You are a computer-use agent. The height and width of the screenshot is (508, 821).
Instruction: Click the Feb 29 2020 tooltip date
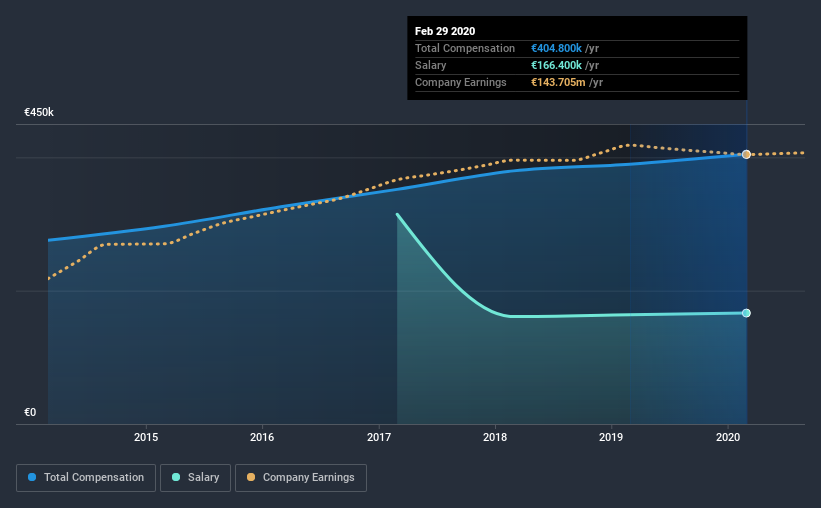coord(445,31)
